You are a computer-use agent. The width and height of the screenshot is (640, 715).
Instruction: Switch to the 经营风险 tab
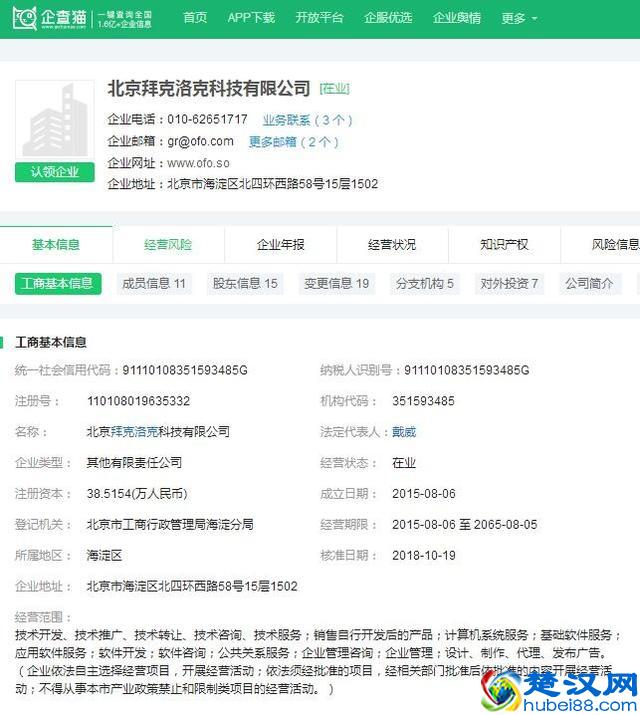click(x=168, y=244)
